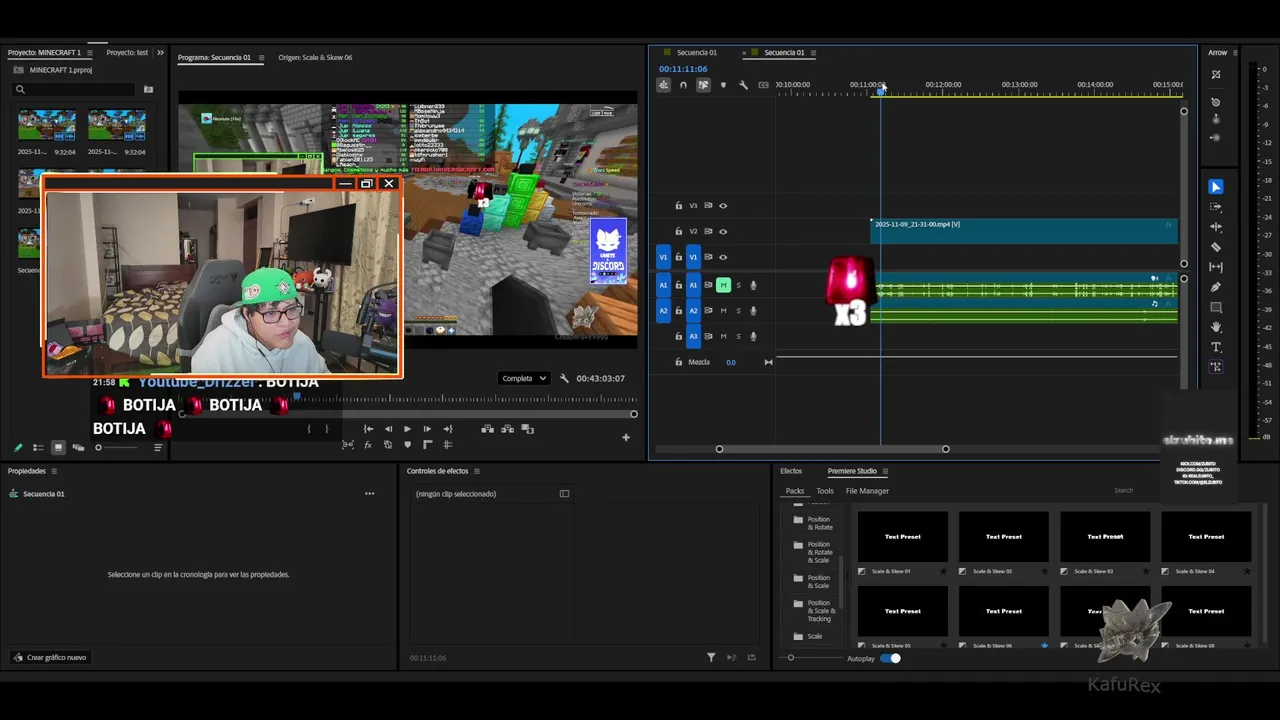This screenshot has width=1280, height=720.
Task: Open the Propiedades panel menu
Action: click(54, 471)
